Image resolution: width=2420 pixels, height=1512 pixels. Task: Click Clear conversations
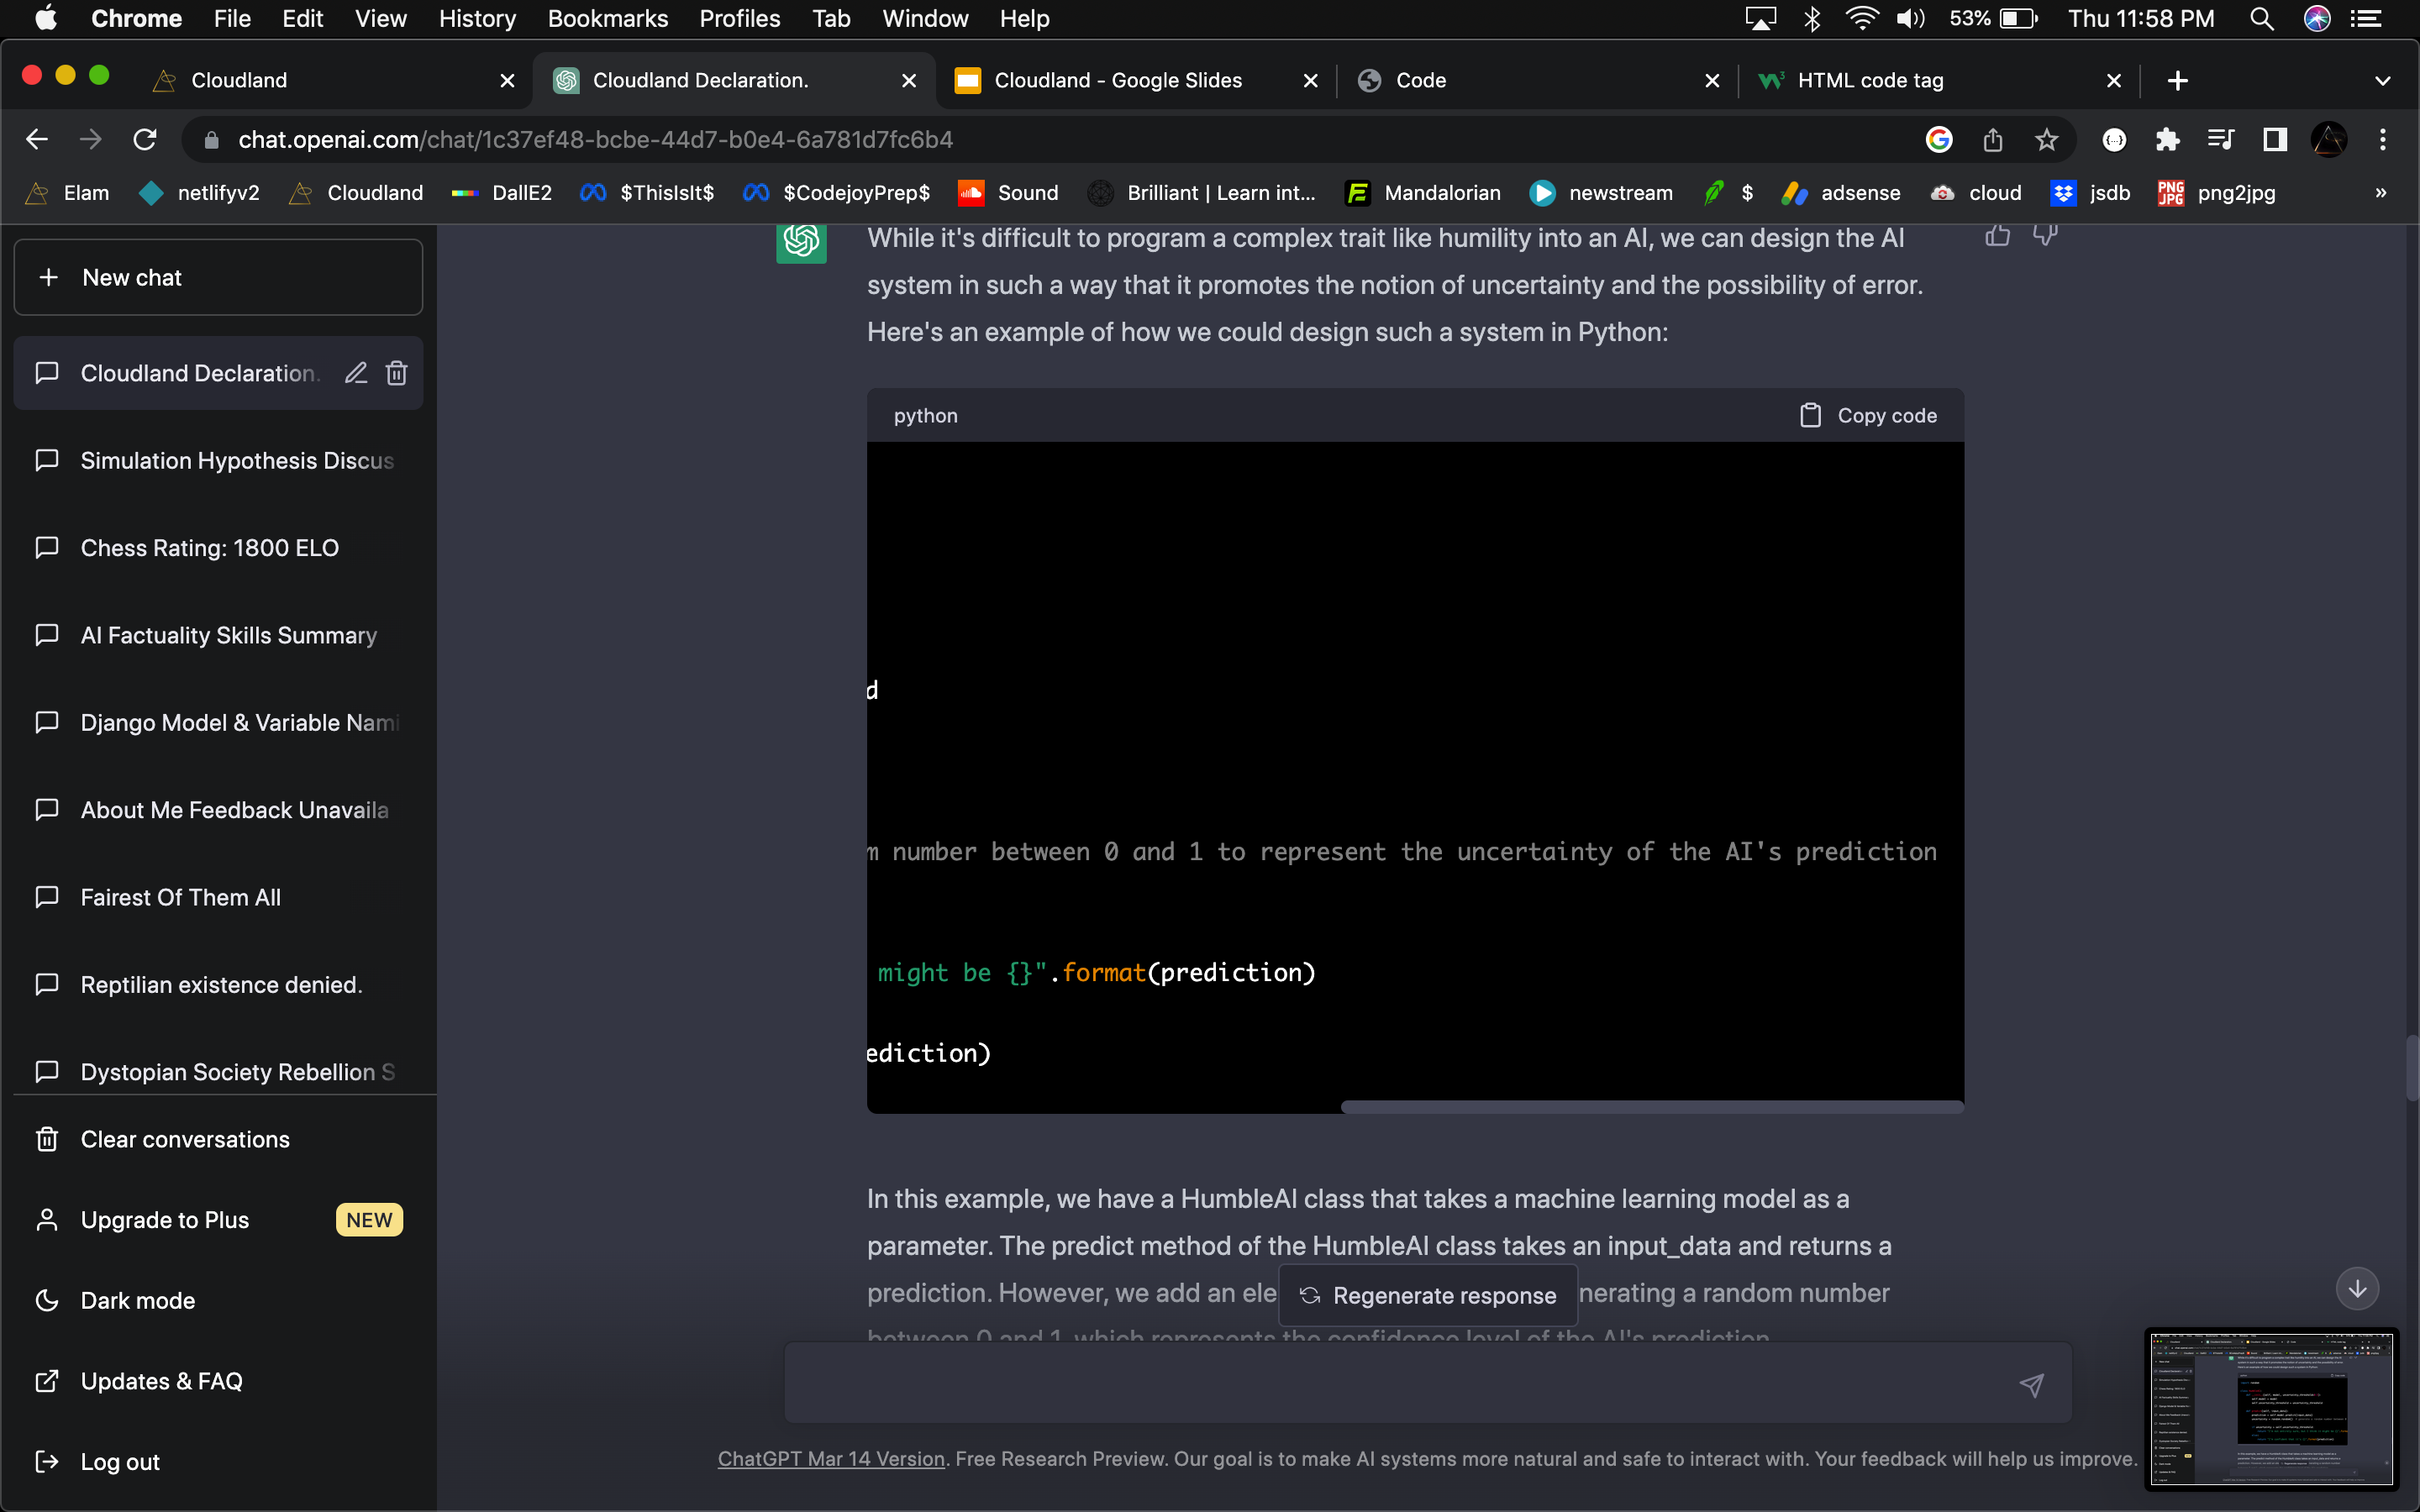pos(218,1139)
